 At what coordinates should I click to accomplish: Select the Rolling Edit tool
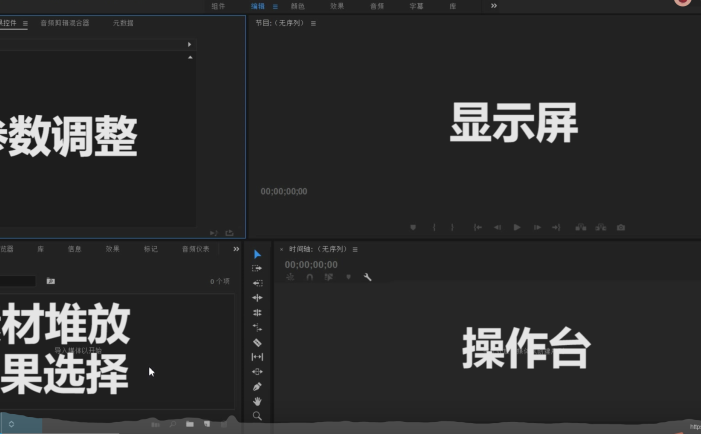257,313
